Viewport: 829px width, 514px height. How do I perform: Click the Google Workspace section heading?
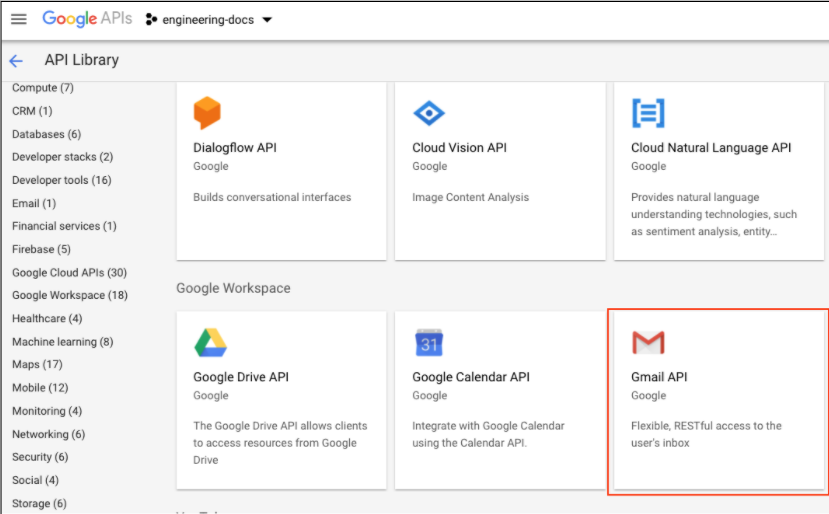pyautogui.click(x=233, y=288)
